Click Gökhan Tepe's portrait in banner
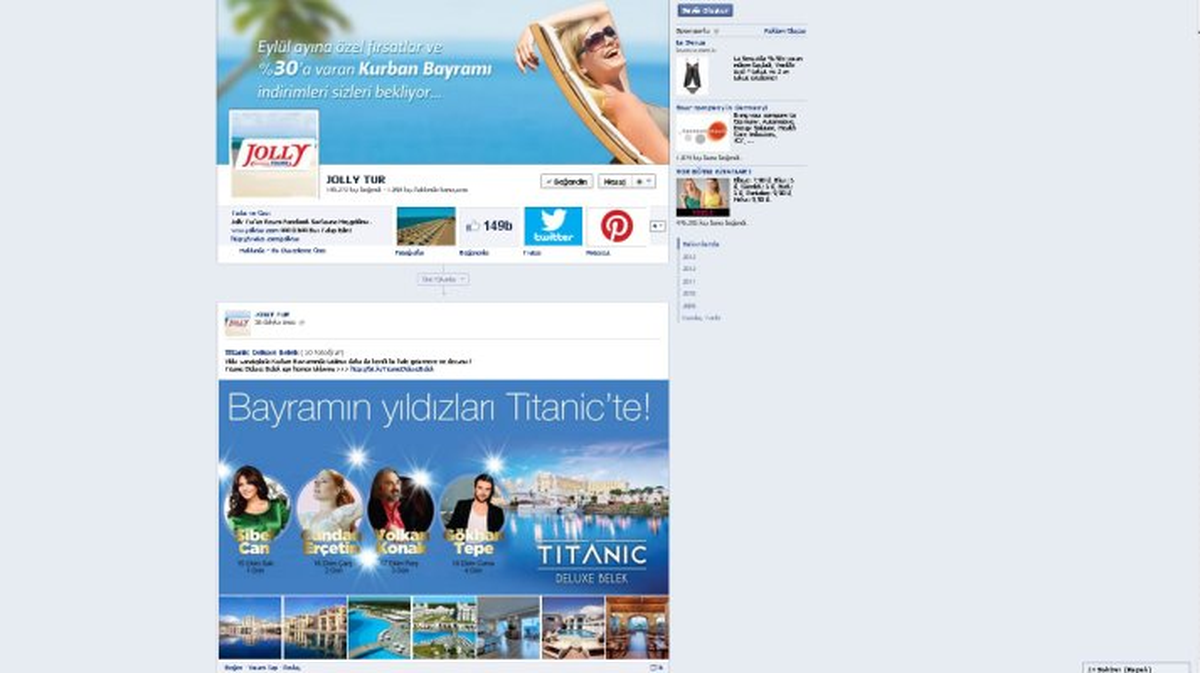 (x=472, y=505)
